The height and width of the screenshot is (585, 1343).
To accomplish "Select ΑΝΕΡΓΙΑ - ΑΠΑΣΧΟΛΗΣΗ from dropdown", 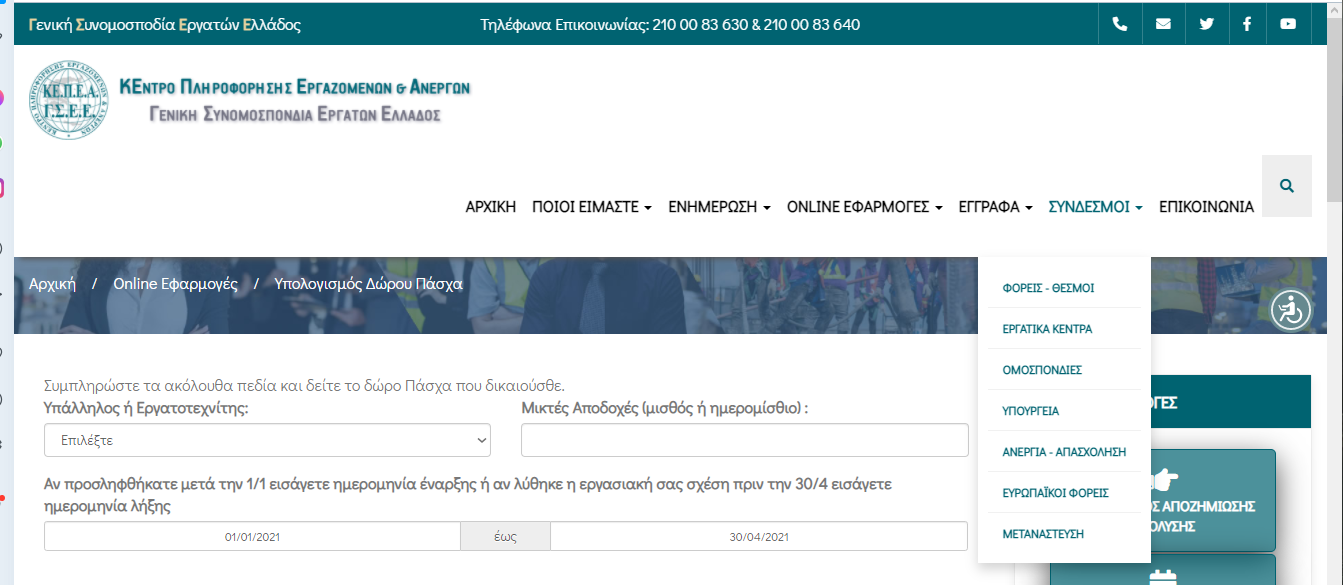I will (1064, 452).
